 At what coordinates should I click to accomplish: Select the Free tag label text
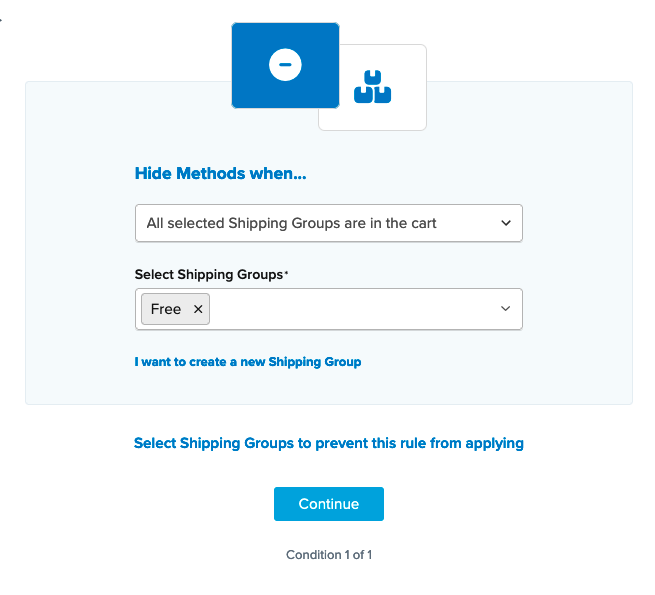tap(166, 310)
